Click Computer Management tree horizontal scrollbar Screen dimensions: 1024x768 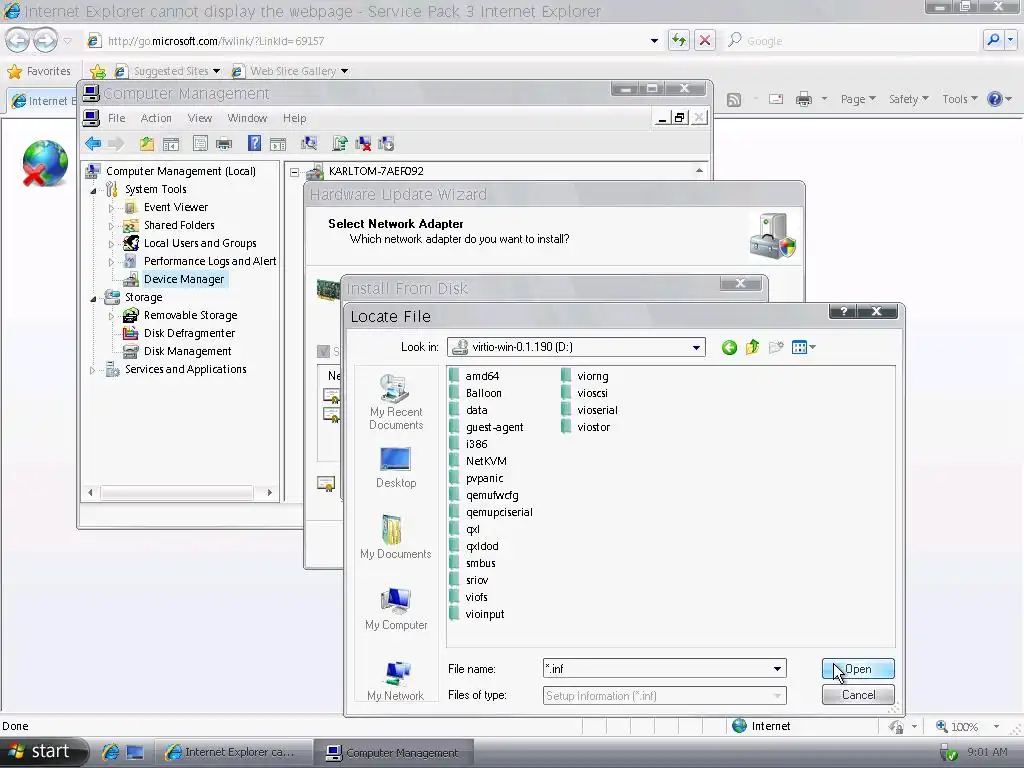(180, 492)
